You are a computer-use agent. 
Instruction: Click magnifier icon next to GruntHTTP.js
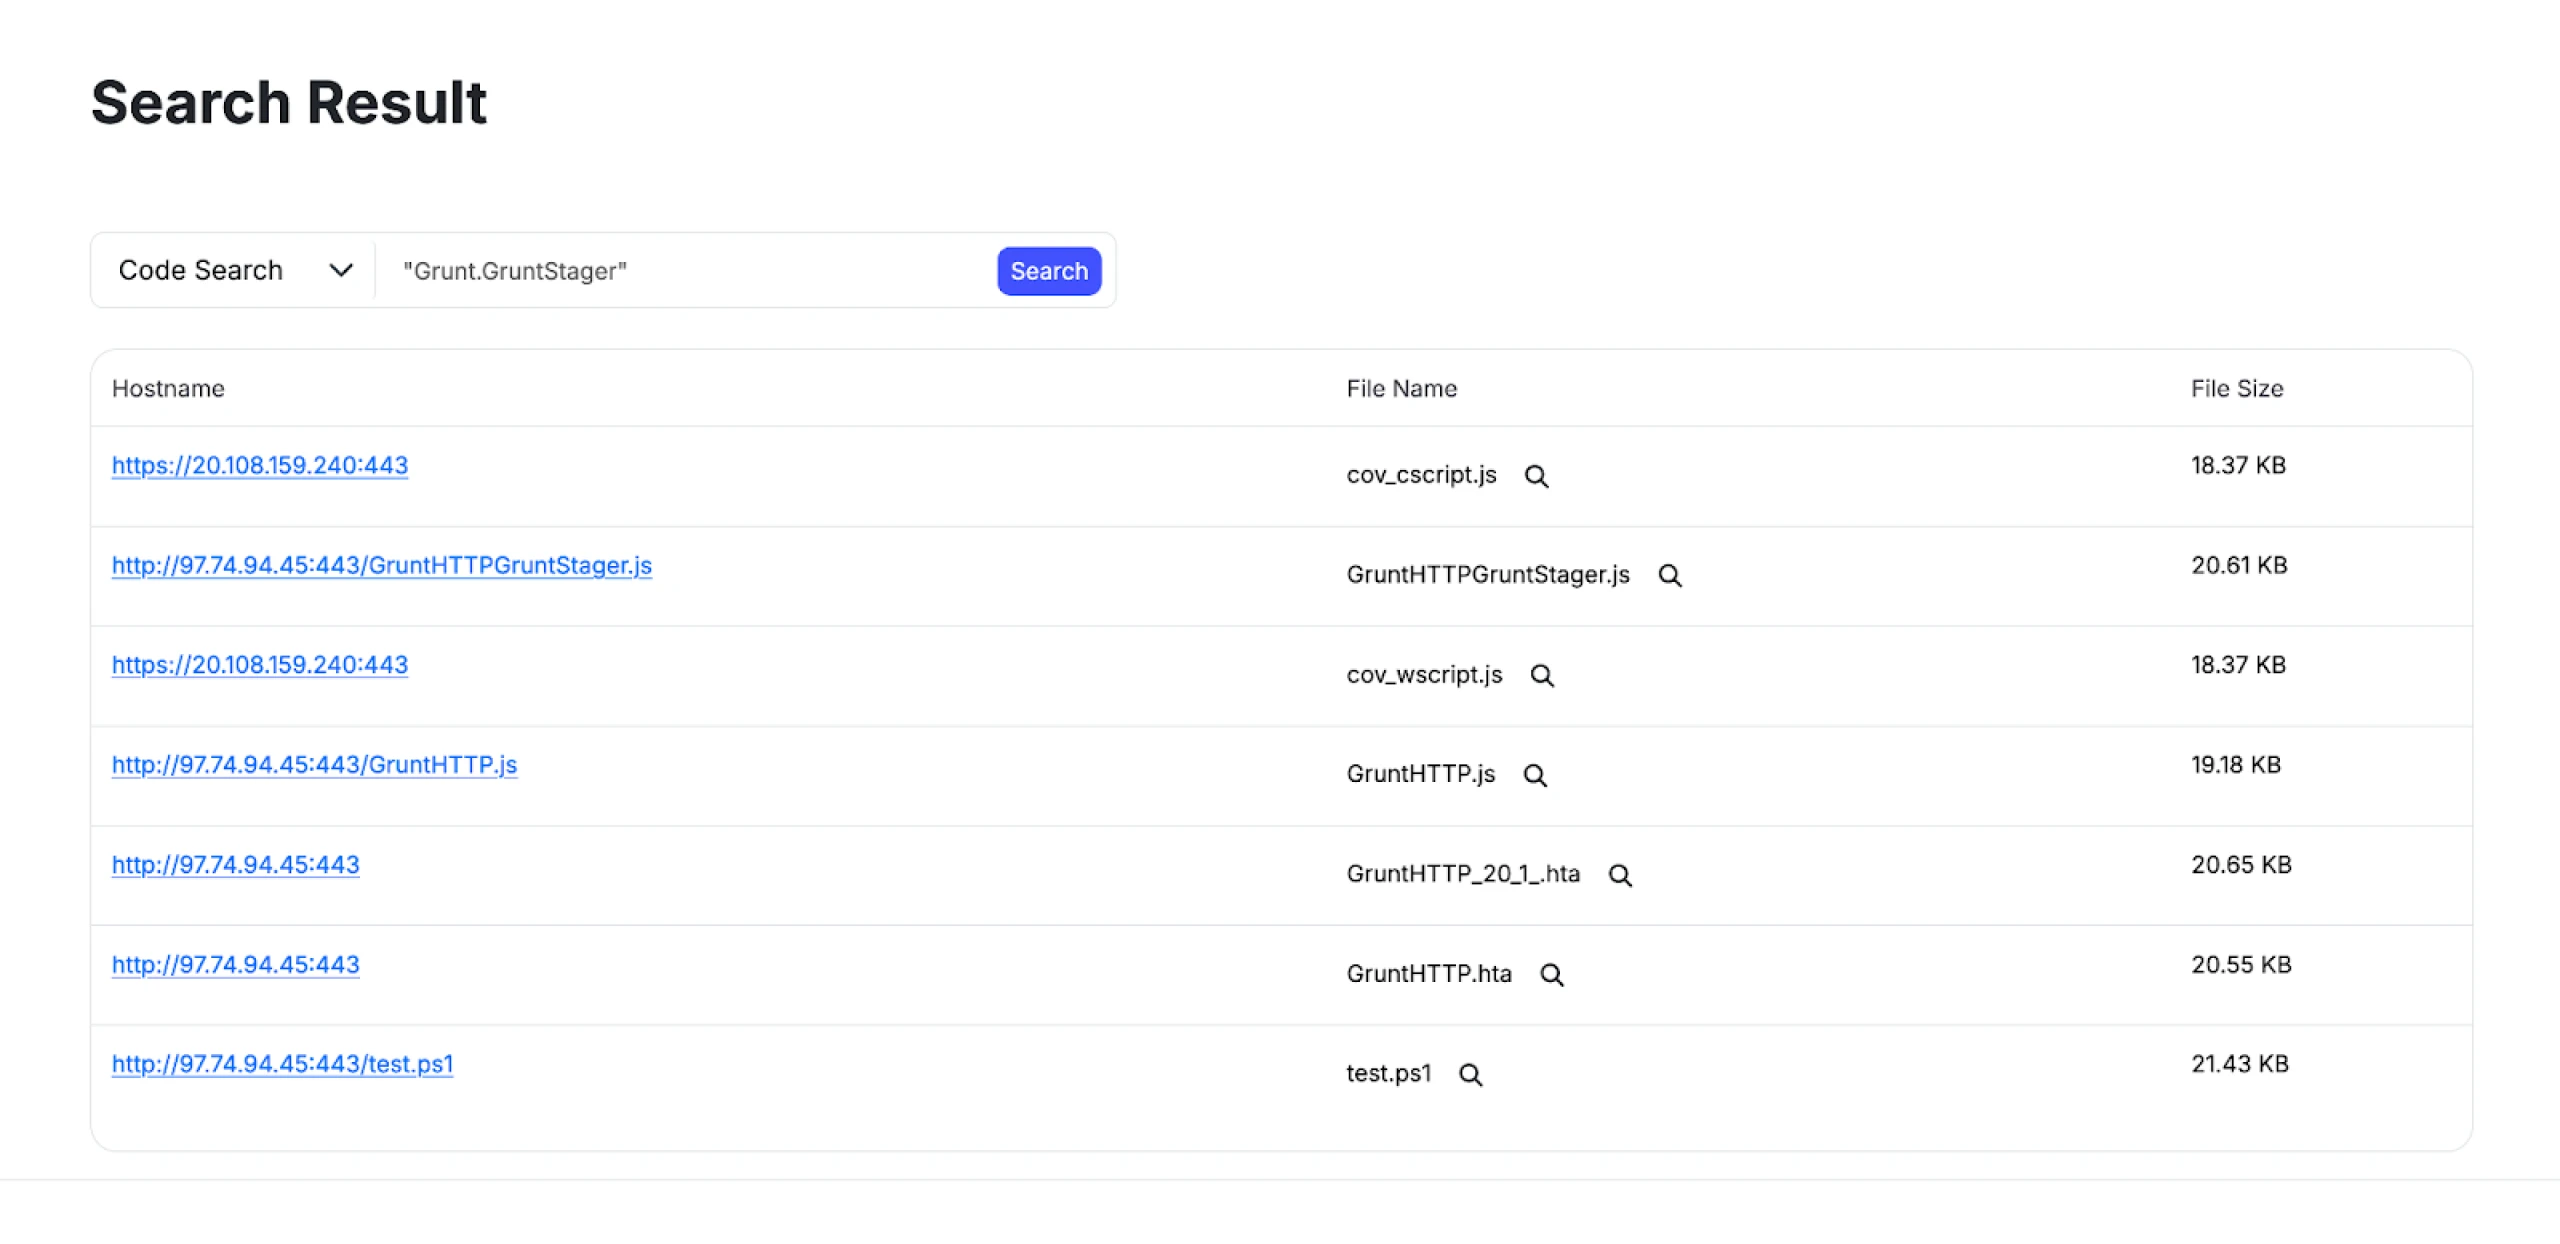point(1535,775)
